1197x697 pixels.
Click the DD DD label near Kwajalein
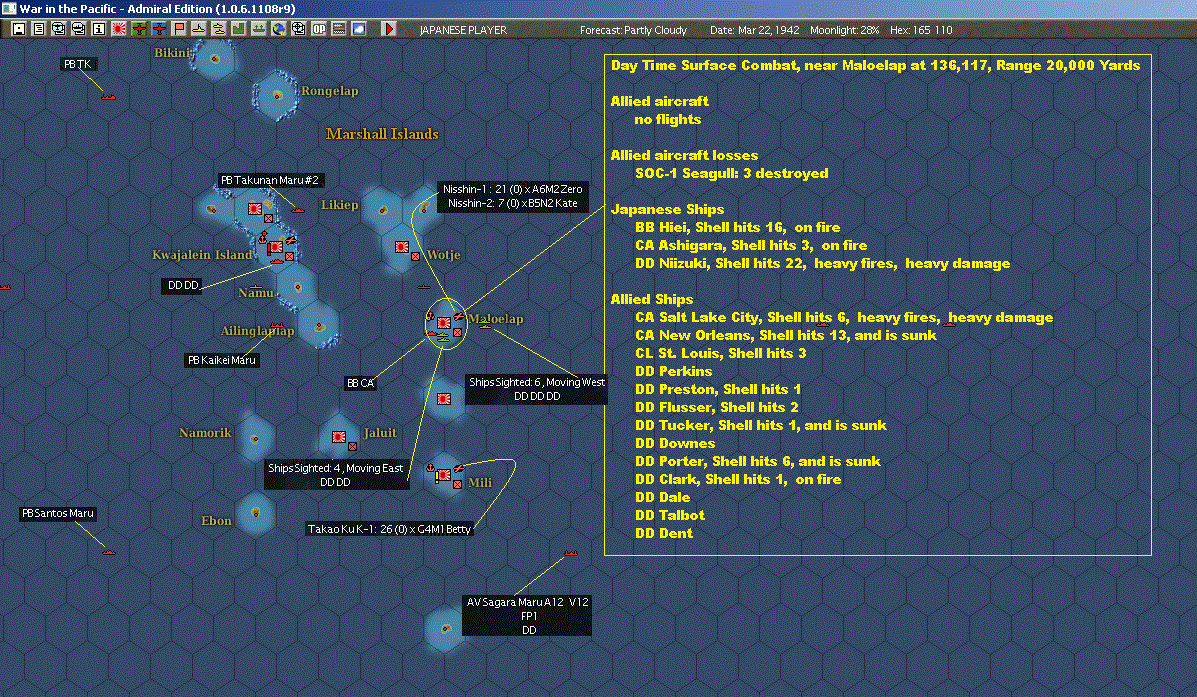183,285
